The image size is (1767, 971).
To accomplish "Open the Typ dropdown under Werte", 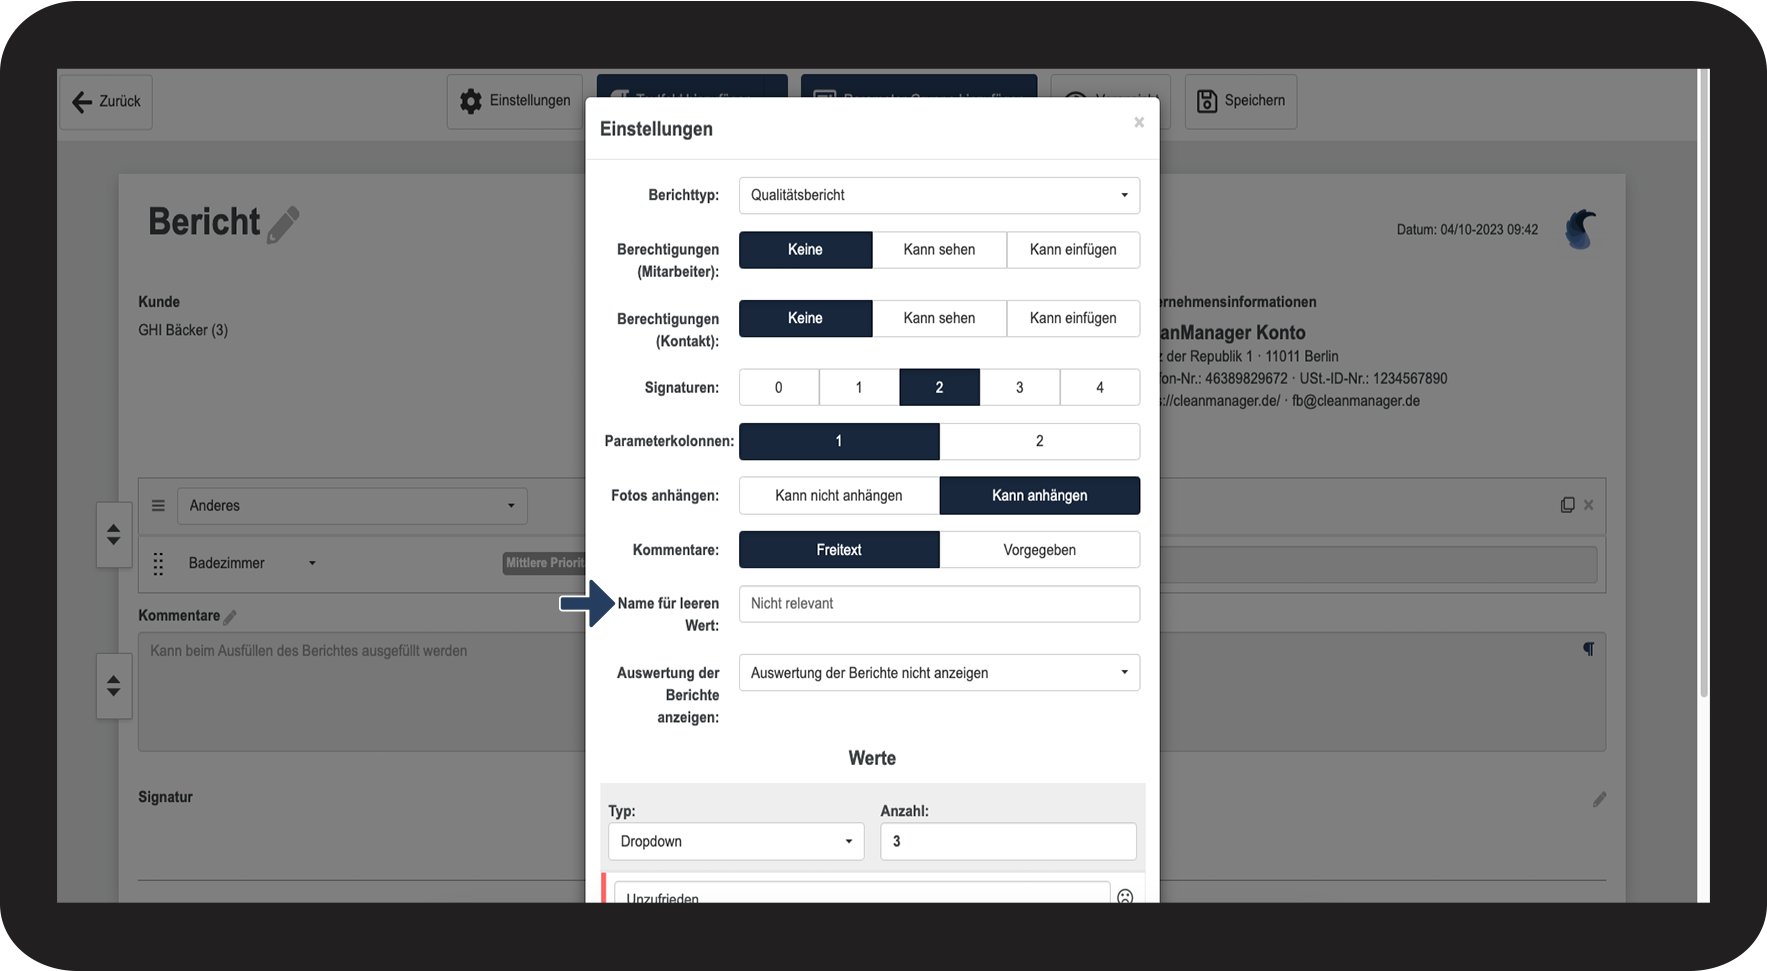I will point(736,842).
